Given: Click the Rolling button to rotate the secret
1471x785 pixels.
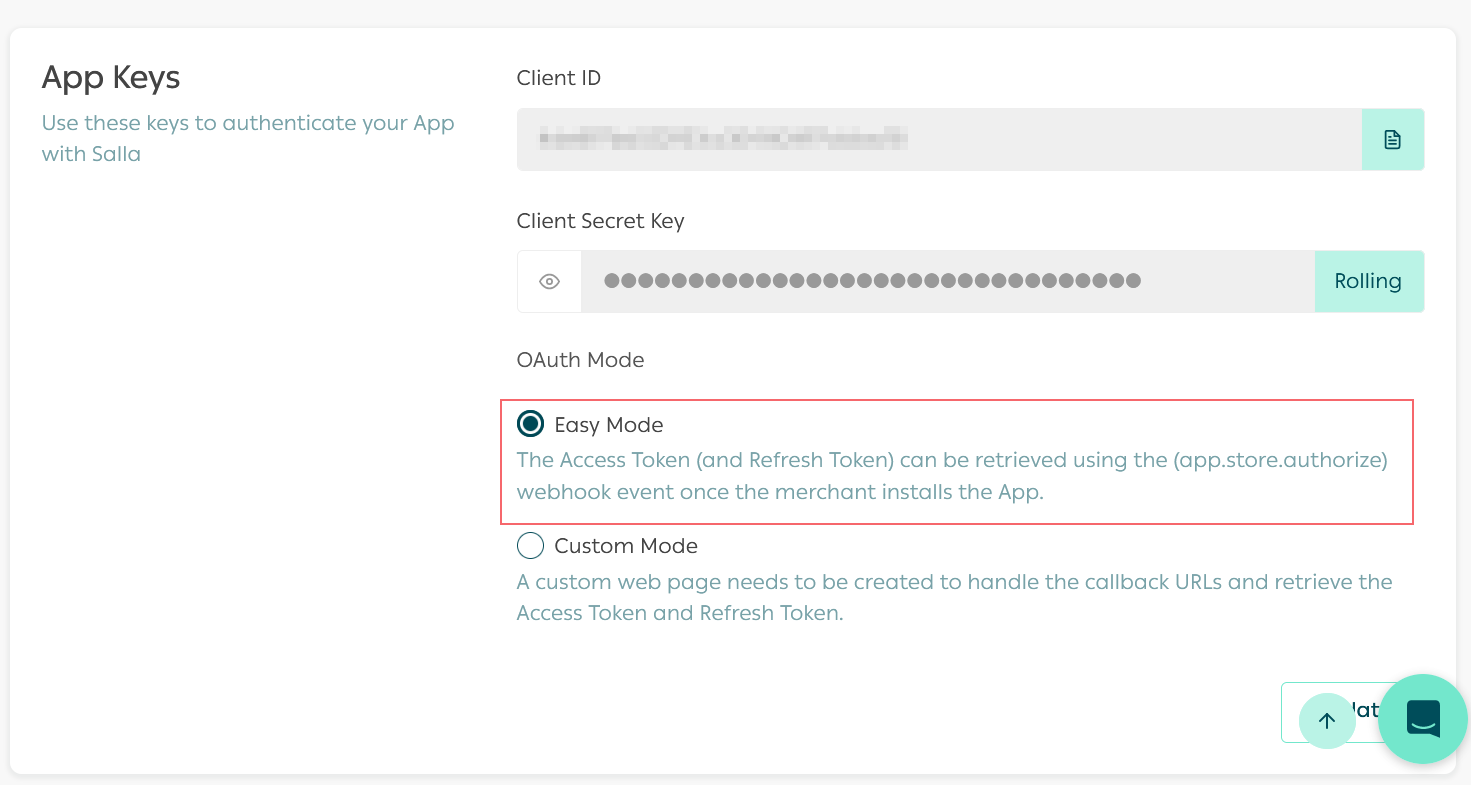Looking at the screenshot, I should point(1369,281).
